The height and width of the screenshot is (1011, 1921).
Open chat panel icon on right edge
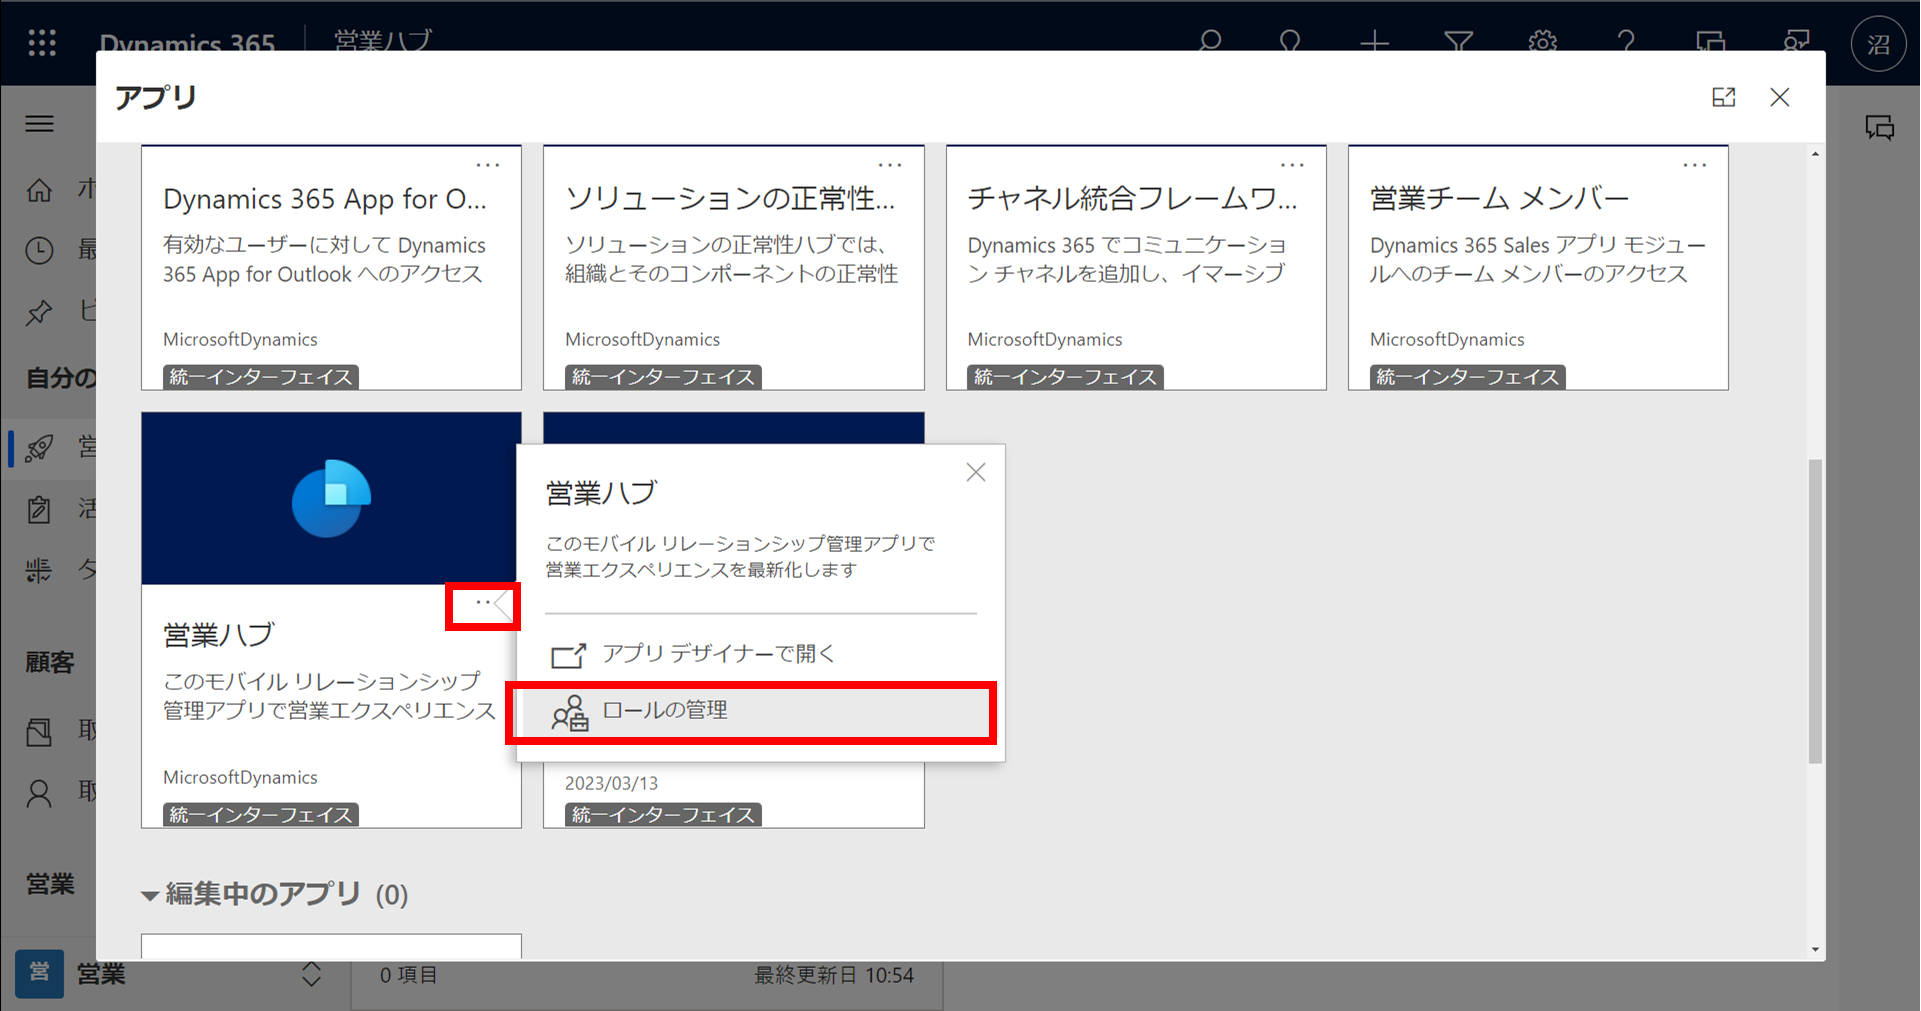click(x=1880, y=127)
